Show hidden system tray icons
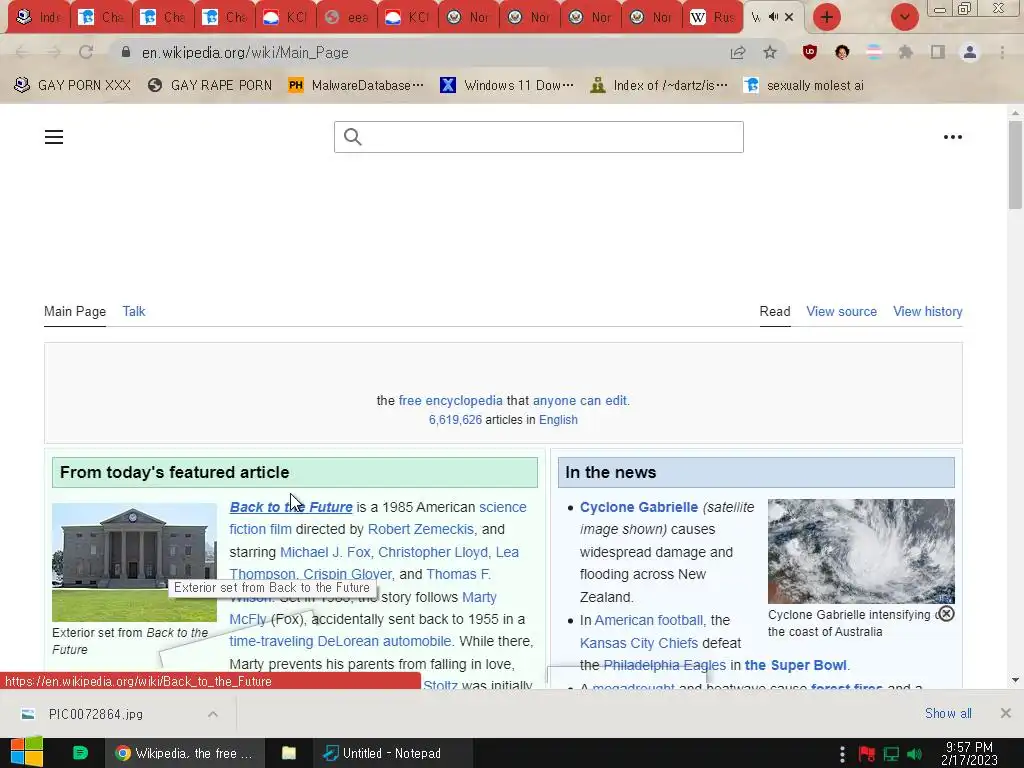The height and width of the screenshot is (768, 1024). point(842,754)
